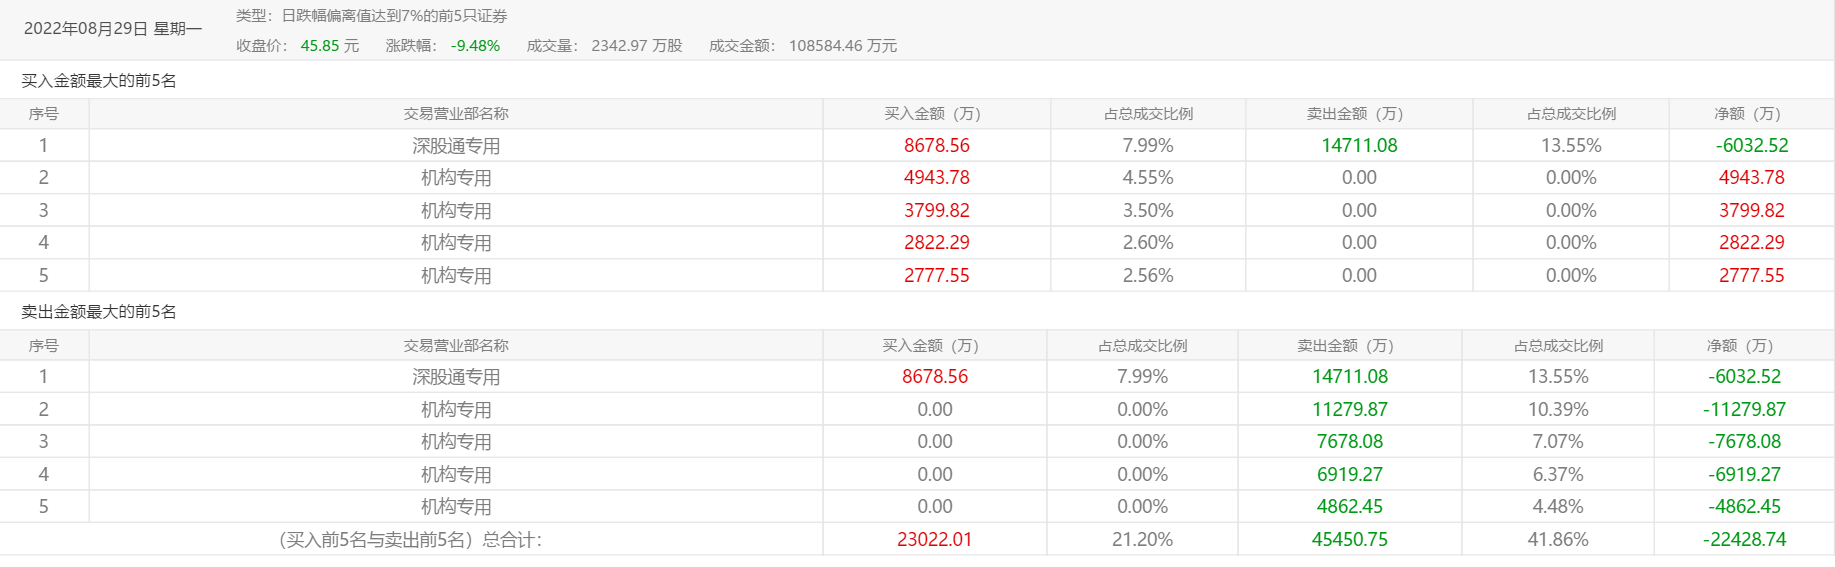Viewport: 1835px width, 567px height.
Task: Click the total buy amount 23022.01
Action: 934,539
